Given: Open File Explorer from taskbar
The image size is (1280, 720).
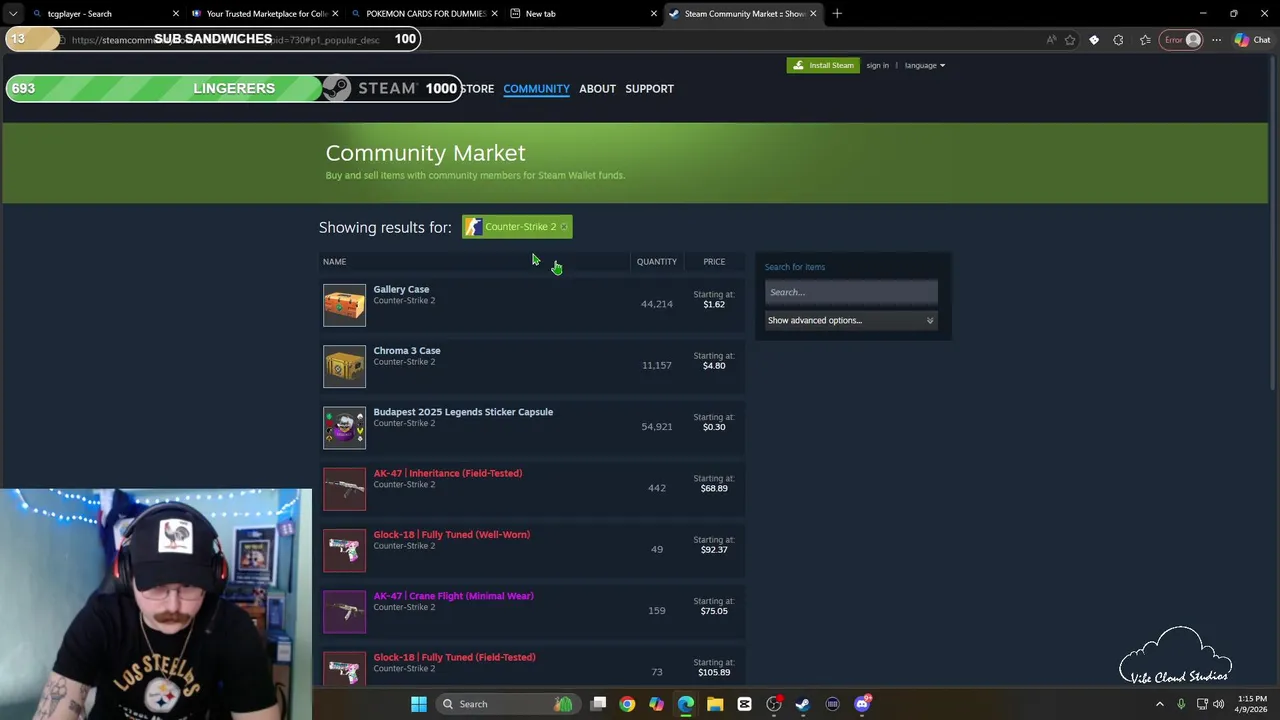Looking at the screenshot, I should click(x=715, y=704).
